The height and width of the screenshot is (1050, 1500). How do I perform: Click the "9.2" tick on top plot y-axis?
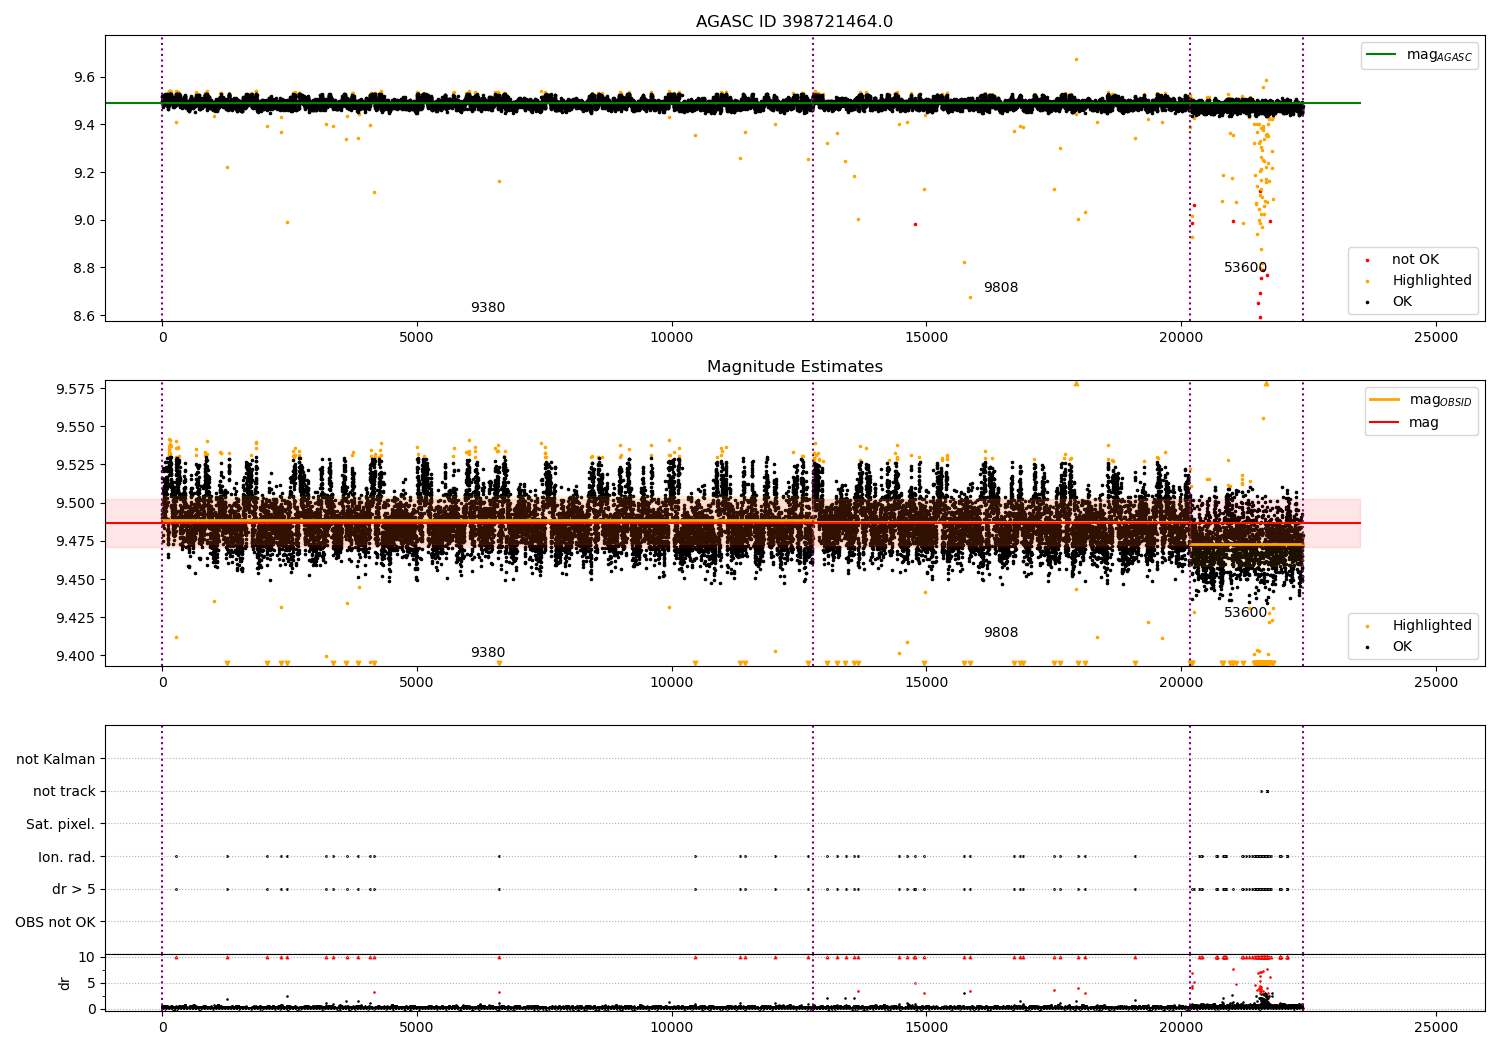[x=85, y=173]
